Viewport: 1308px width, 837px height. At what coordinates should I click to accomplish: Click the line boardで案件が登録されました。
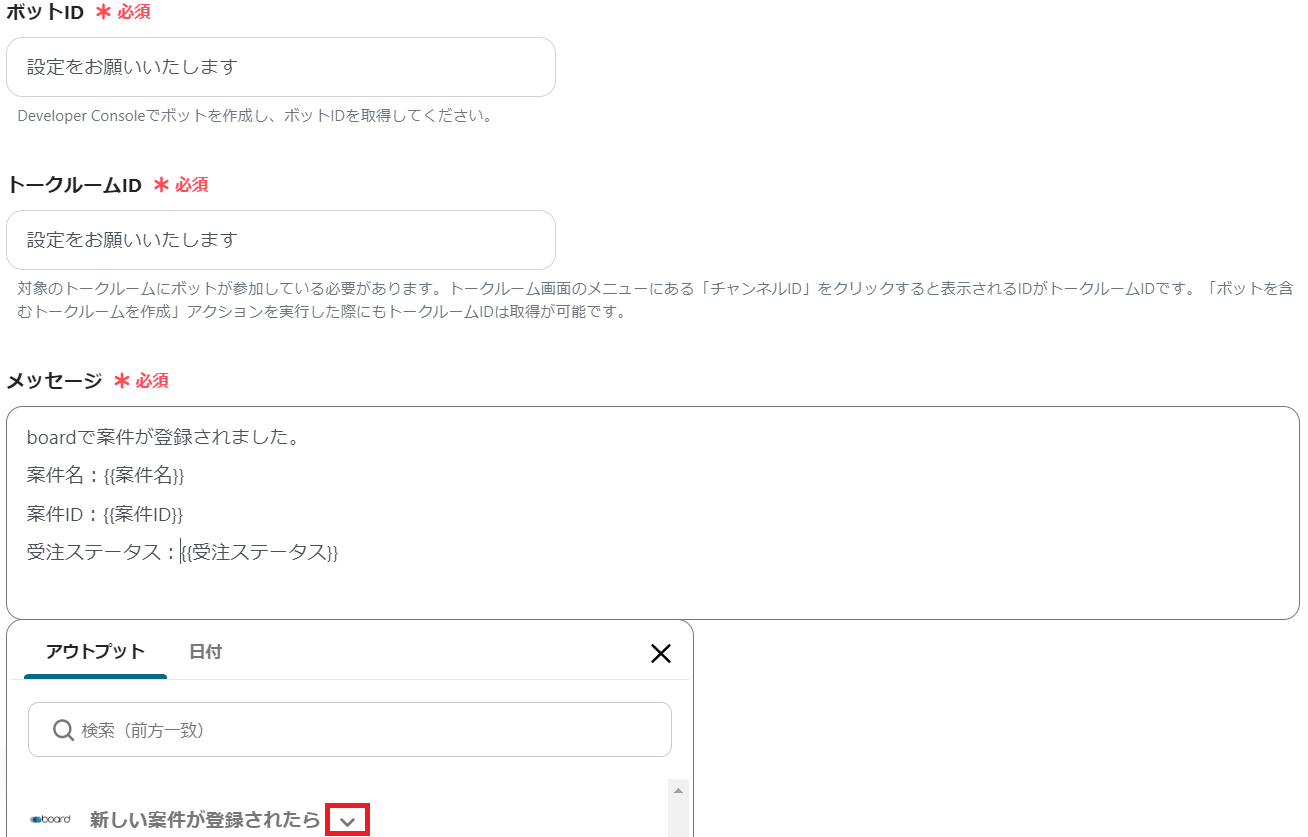164,438
